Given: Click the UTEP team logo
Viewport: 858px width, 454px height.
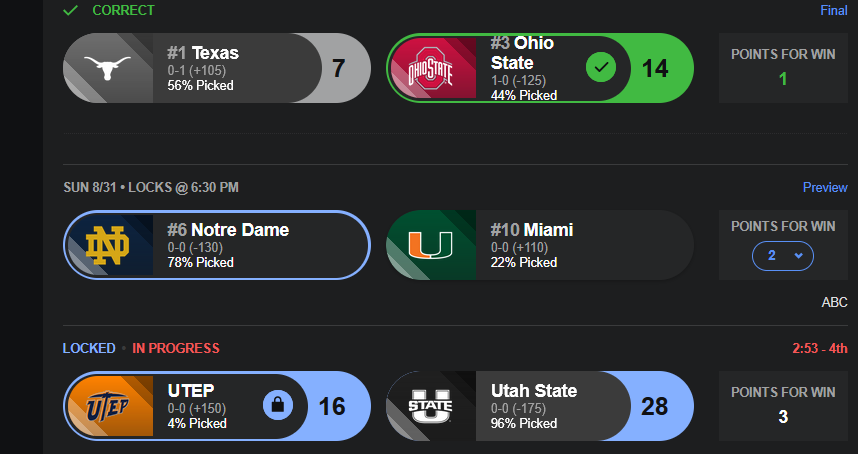Looking at the screenshot, I should click(107, 406).
